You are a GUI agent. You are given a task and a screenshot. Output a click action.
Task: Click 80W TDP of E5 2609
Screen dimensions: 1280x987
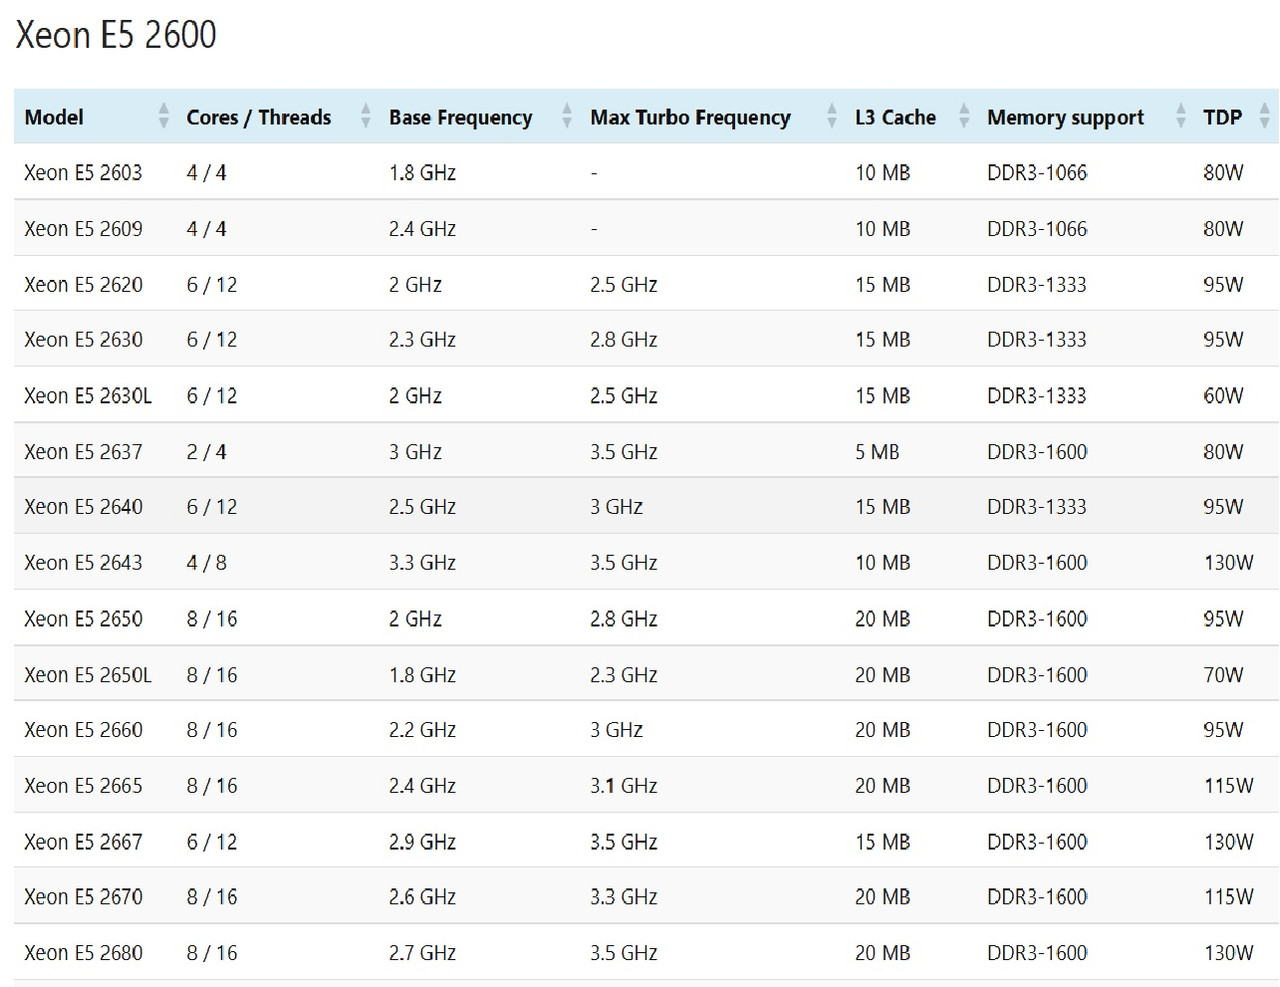[x=1223, y=228]
